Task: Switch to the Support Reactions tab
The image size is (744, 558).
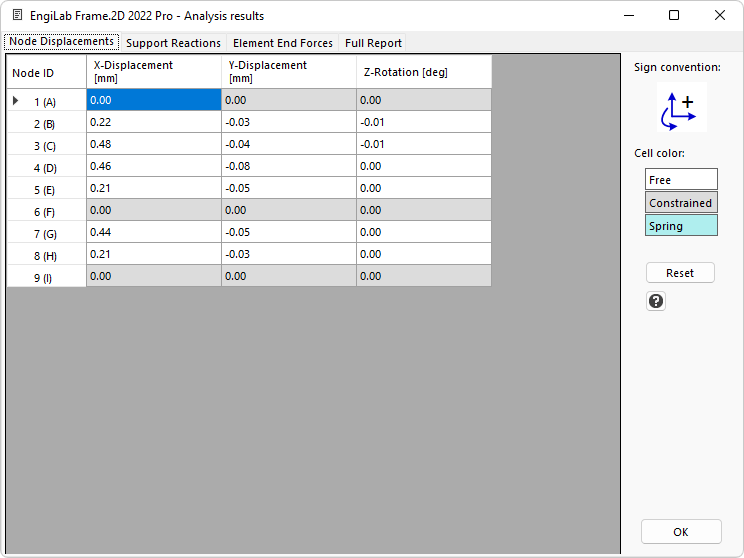Action: click(173, 43)
